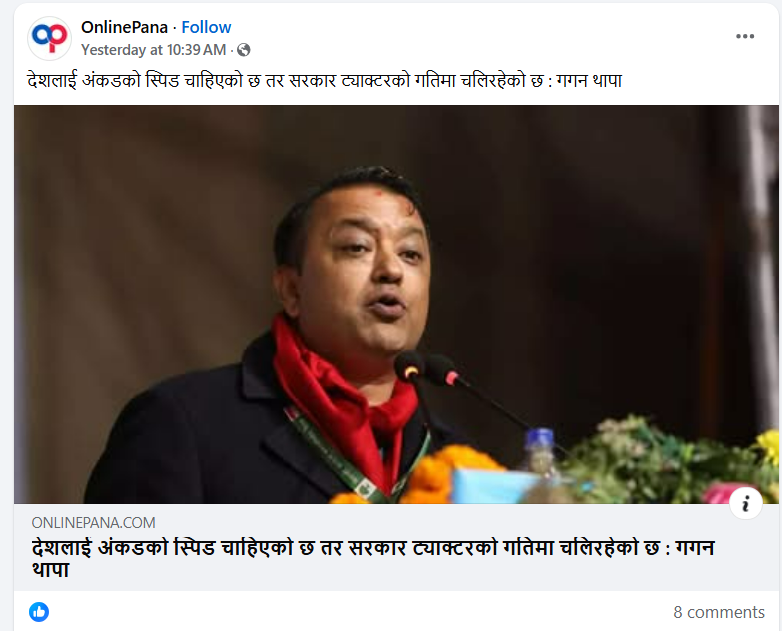Screen dimensions: 782x631
Task: Open the 8 comments link
Action: 719,612
